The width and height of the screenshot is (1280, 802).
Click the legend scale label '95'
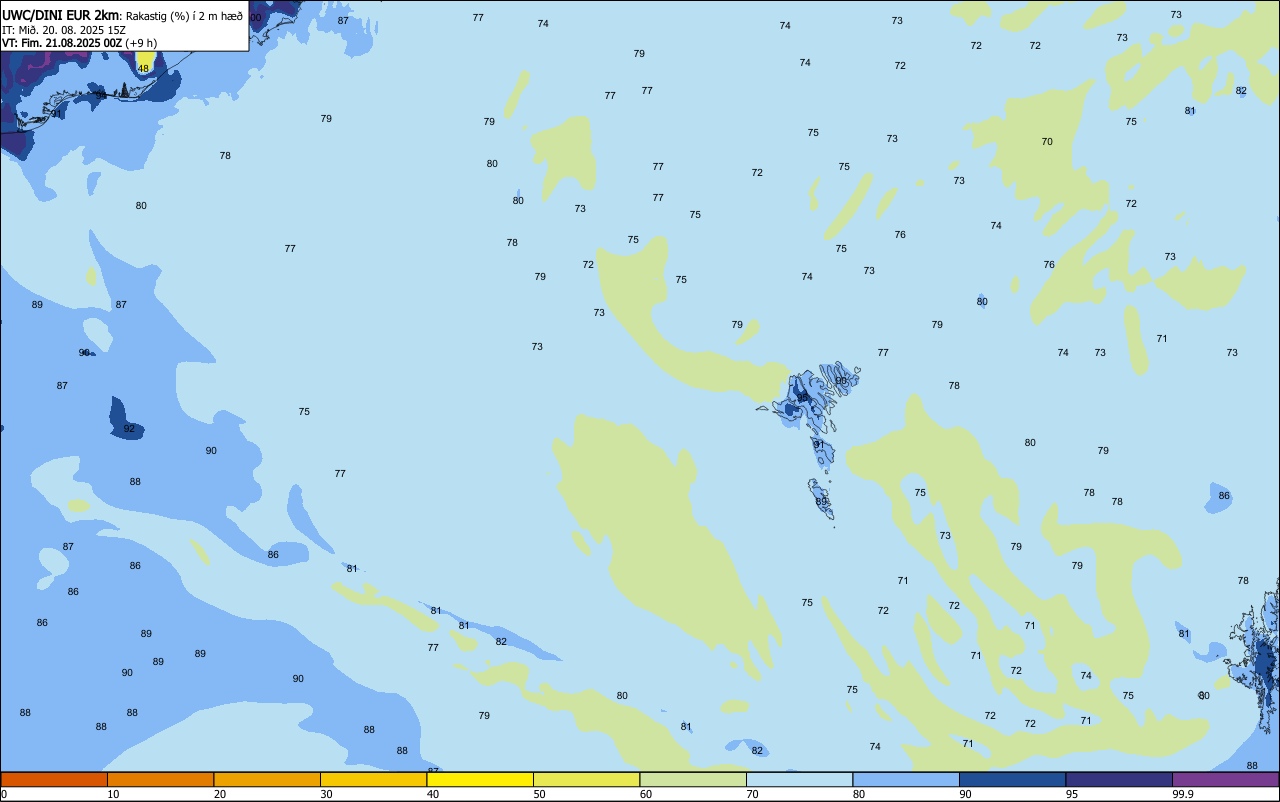(x=1073, y=794)
